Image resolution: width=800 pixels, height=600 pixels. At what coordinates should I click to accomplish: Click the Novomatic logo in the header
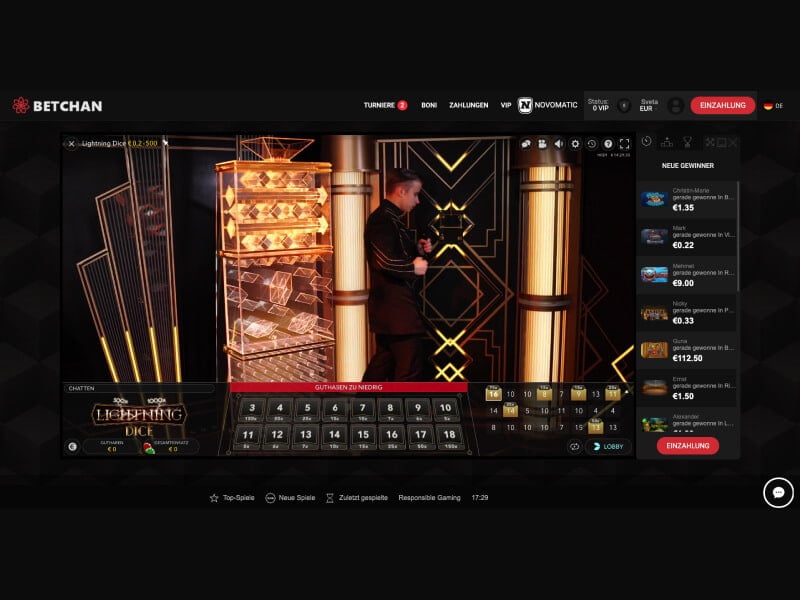coord(524,104)
